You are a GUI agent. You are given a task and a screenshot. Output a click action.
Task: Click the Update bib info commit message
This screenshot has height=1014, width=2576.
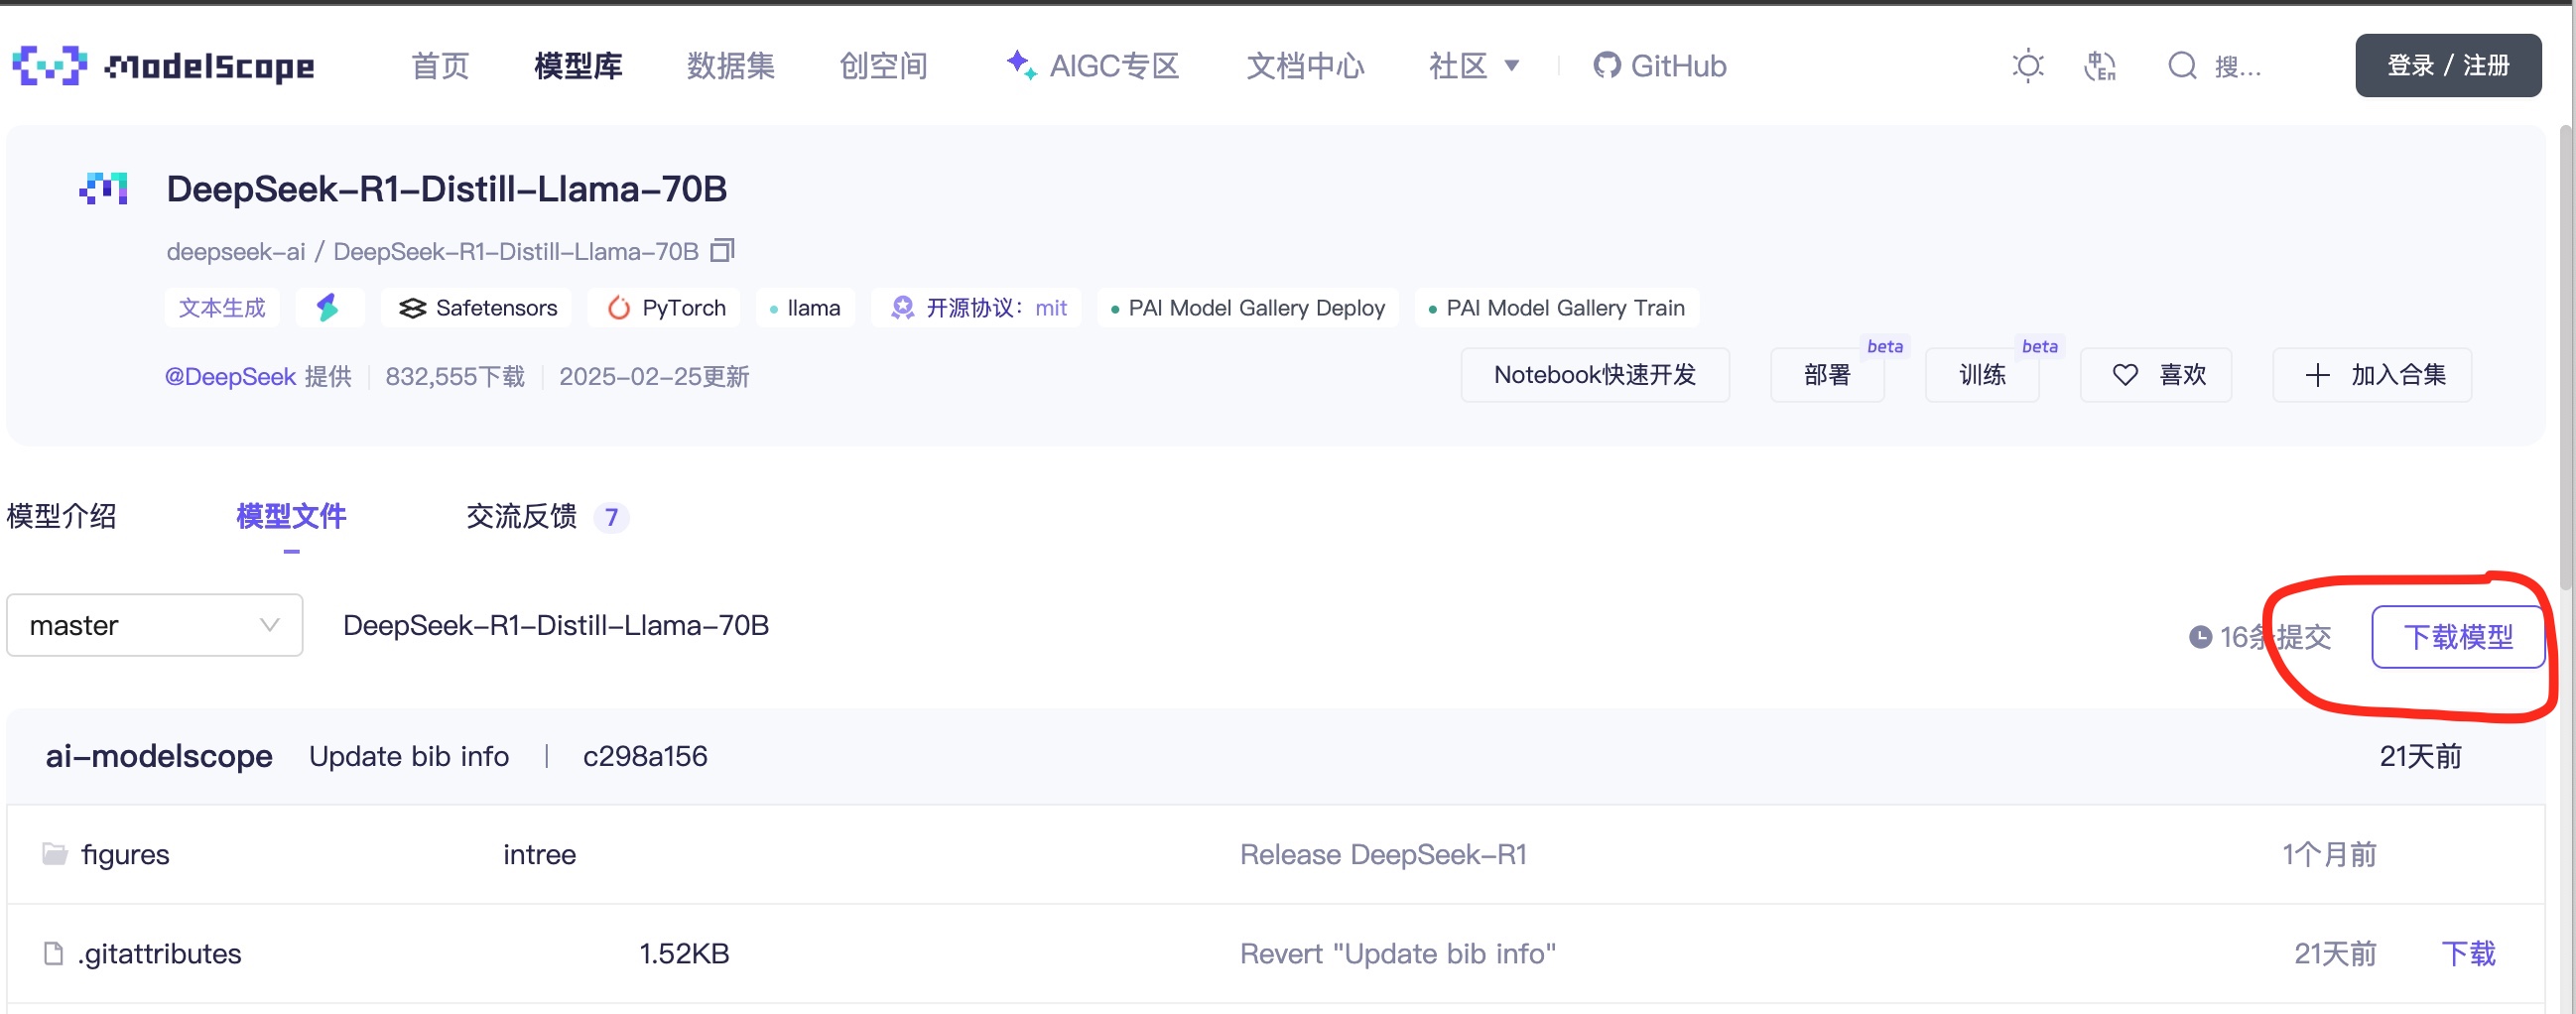[409, 756]
